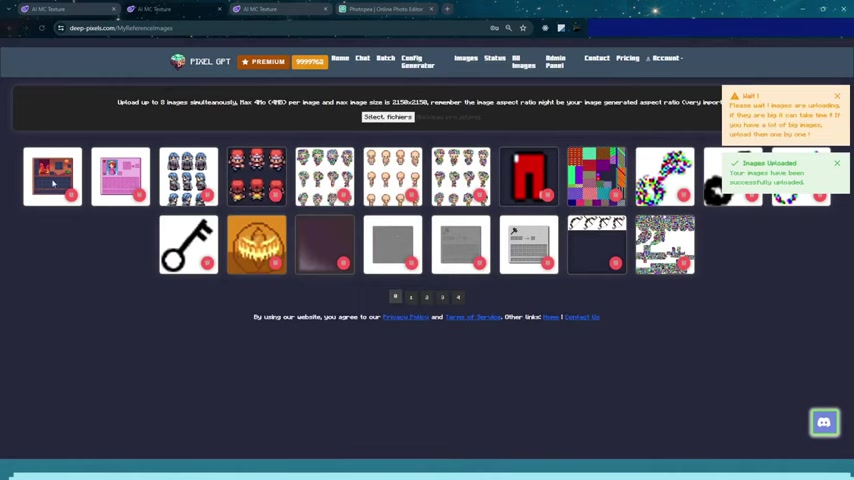
Task: Delete the blue-haired sprite sheet image
Action: [x=207, y=195]
